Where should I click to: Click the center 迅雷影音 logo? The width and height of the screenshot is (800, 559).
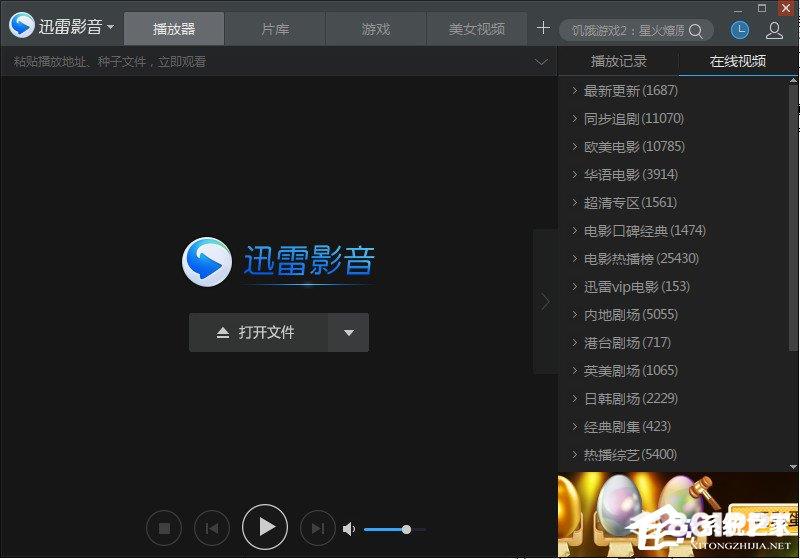tap(279, 262)
